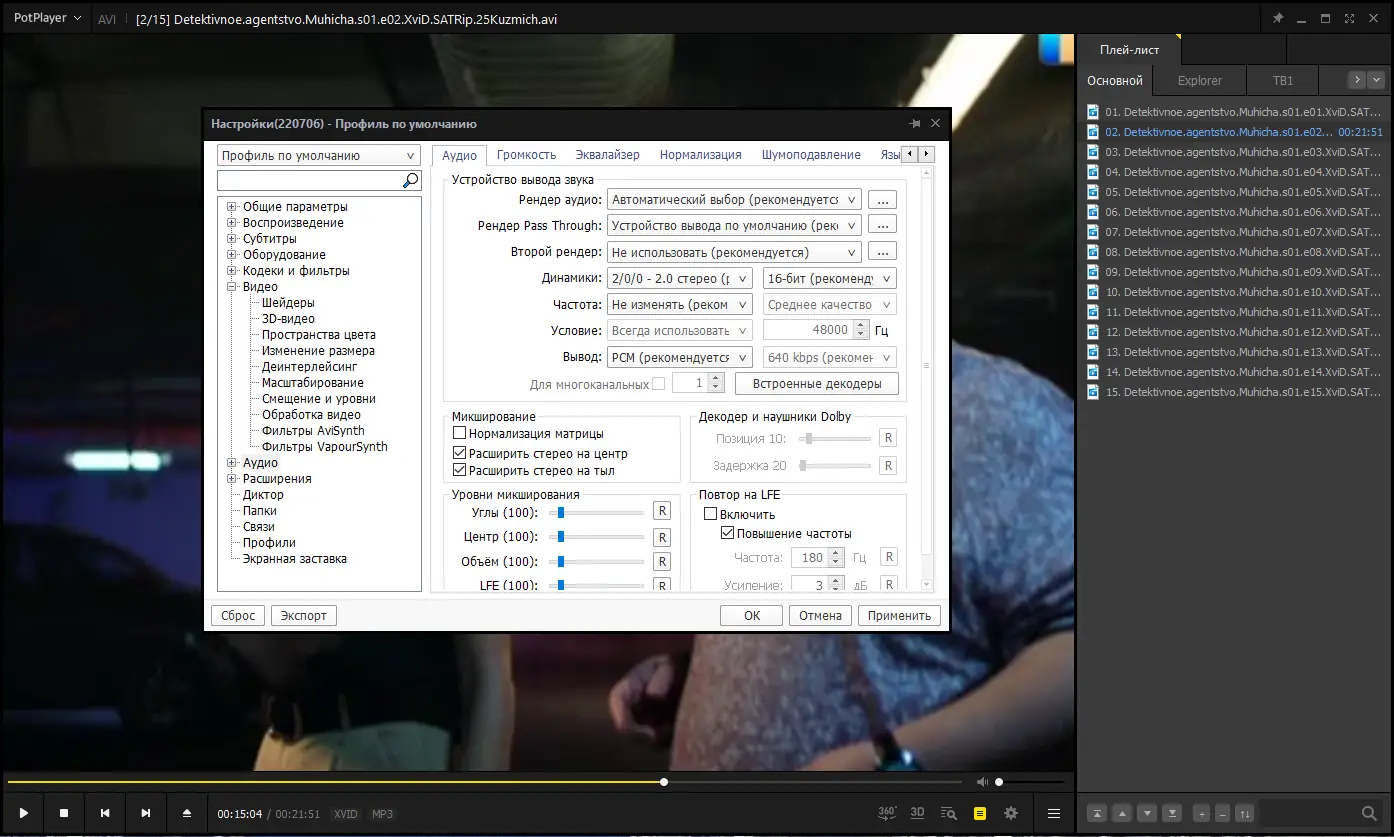Toggle the Включить checkbox under Повтор на LFE

coord(711,514)
